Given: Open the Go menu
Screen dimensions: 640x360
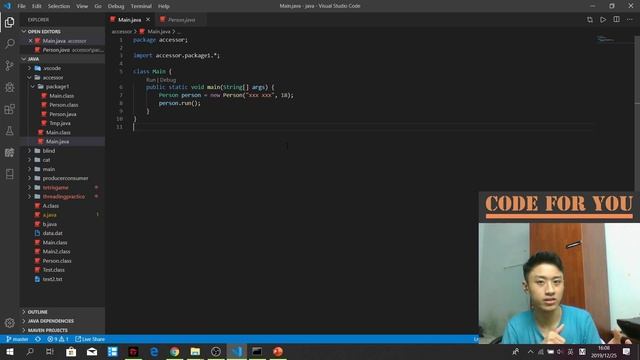Looking at the screenshot, I should click(x=98, y=6).
